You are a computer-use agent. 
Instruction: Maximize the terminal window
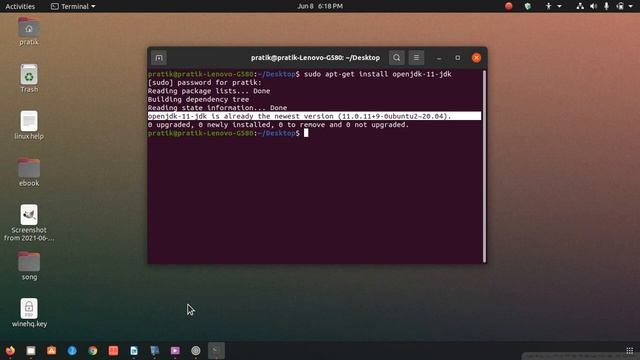458,58
